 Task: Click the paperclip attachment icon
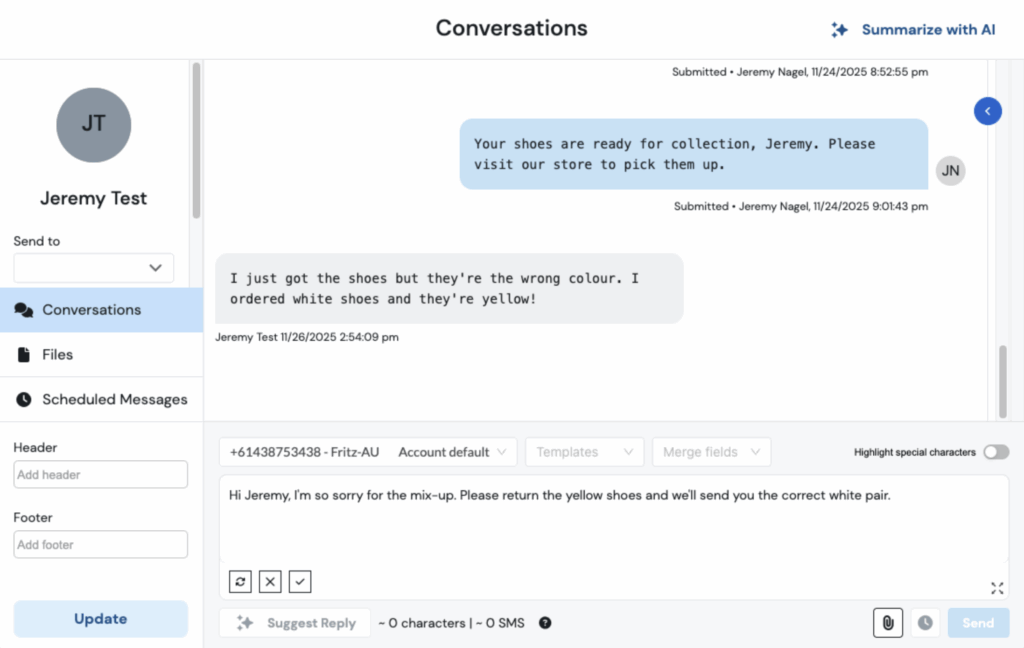(x=887, y=623)
